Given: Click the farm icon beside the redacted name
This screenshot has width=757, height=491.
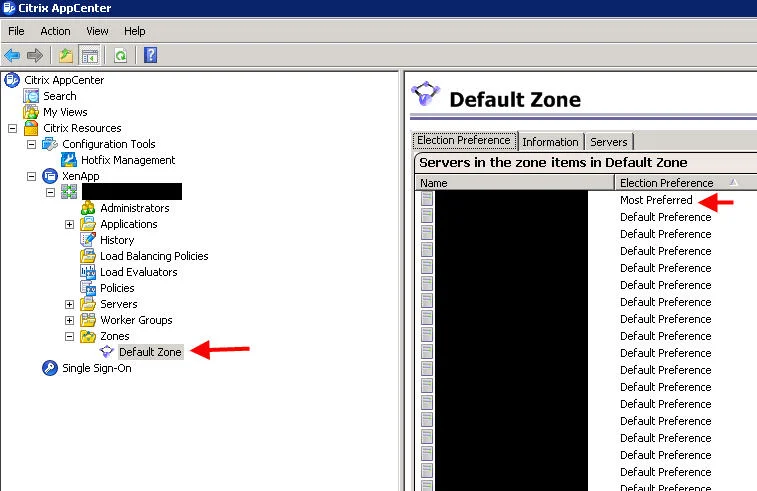Looking at the screenshot, I should 69,192.
